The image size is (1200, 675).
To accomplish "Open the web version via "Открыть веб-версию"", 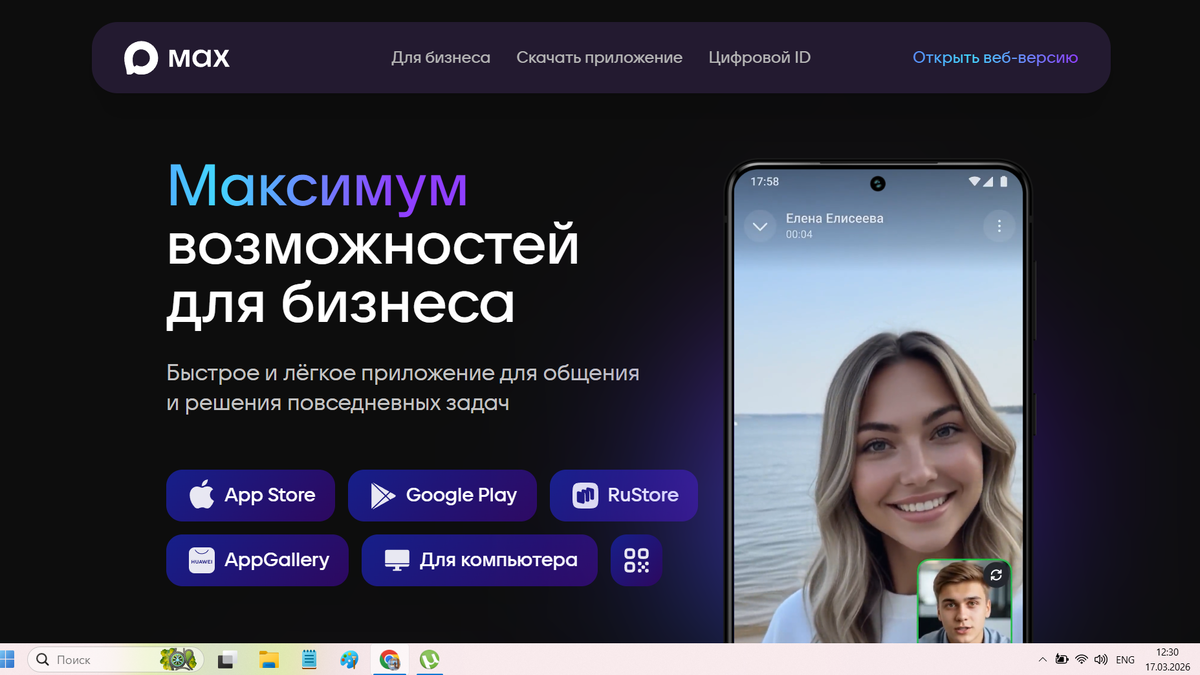I will coord(994,57).
